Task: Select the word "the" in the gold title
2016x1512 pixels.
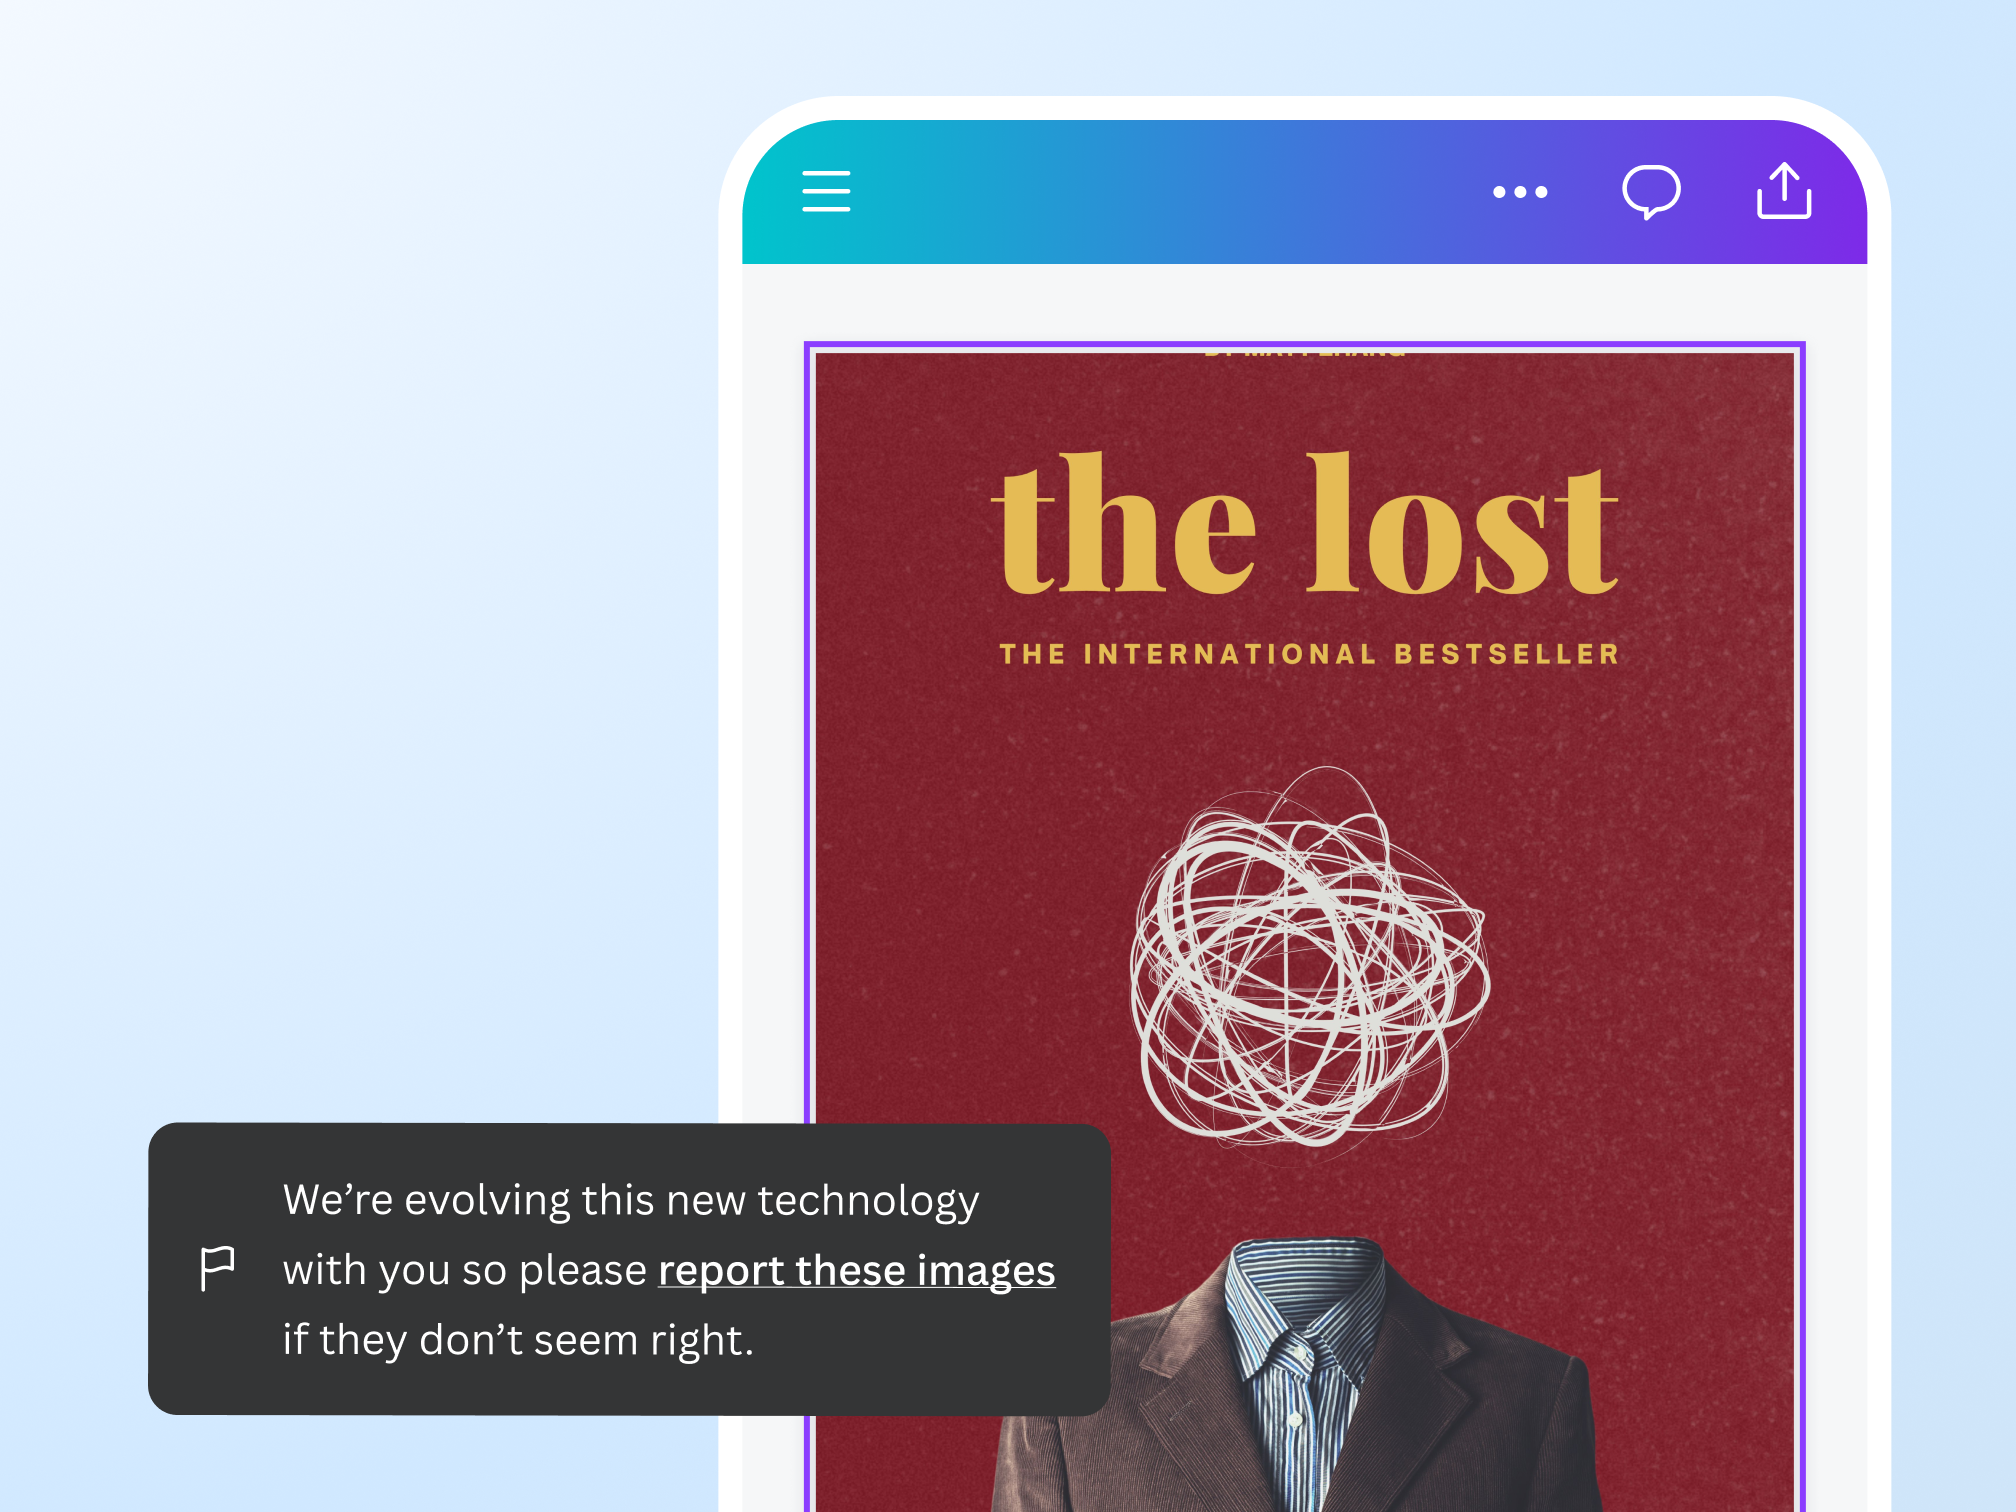Action: pos(1124,523)
